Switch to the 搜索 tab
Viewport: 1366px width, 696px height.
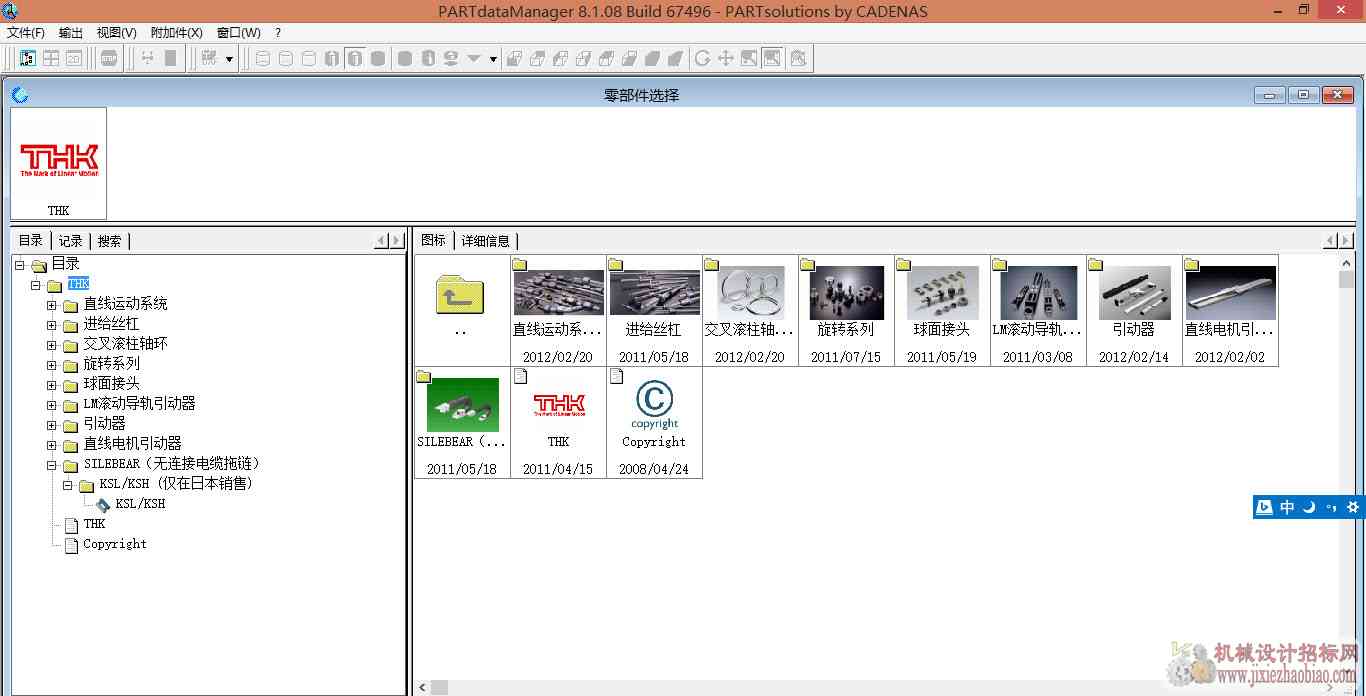(109, 241)
